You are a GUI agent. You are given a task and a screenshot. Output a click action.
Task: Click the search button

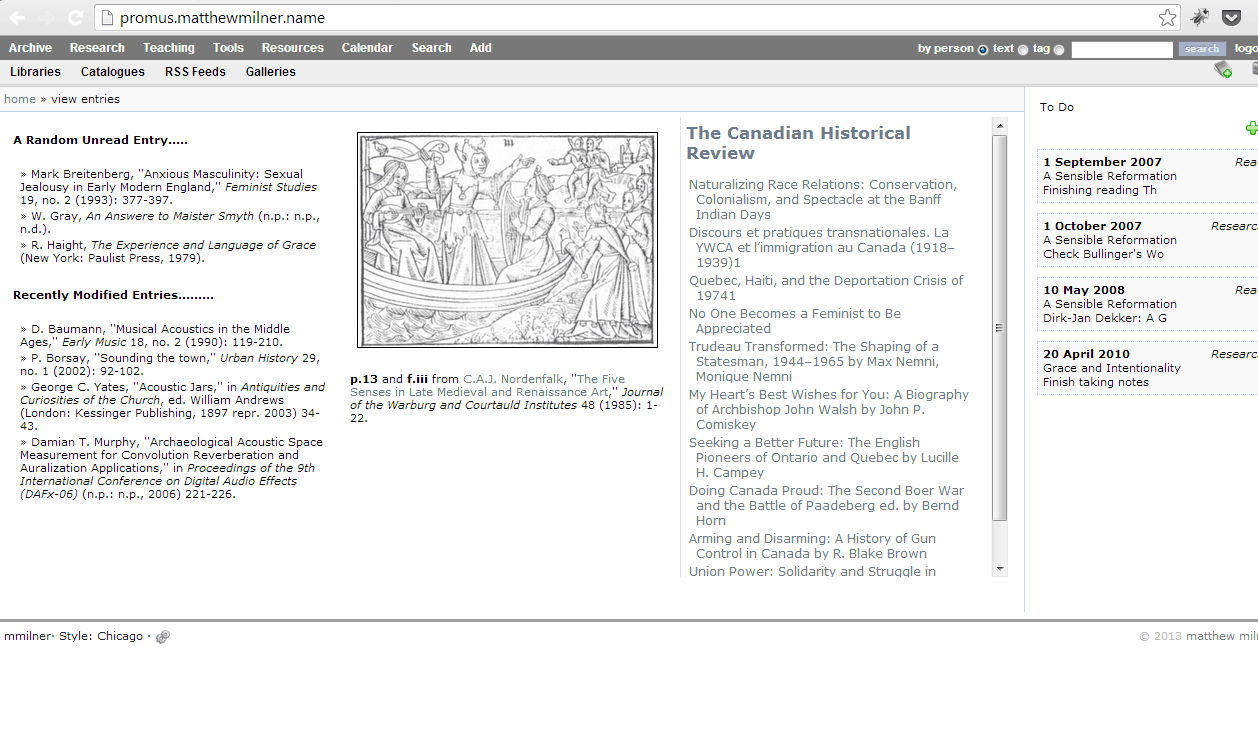tap(1202, 49)
